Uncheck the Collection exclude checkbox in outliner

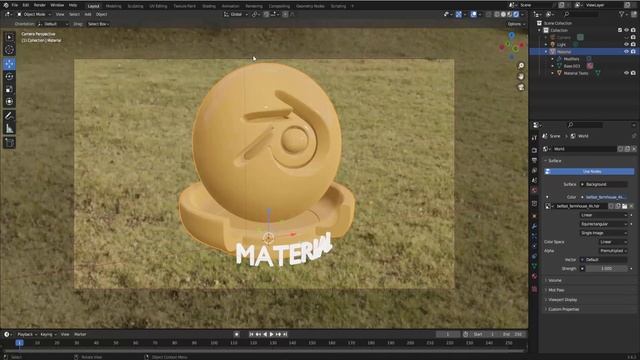pos(620,30)
